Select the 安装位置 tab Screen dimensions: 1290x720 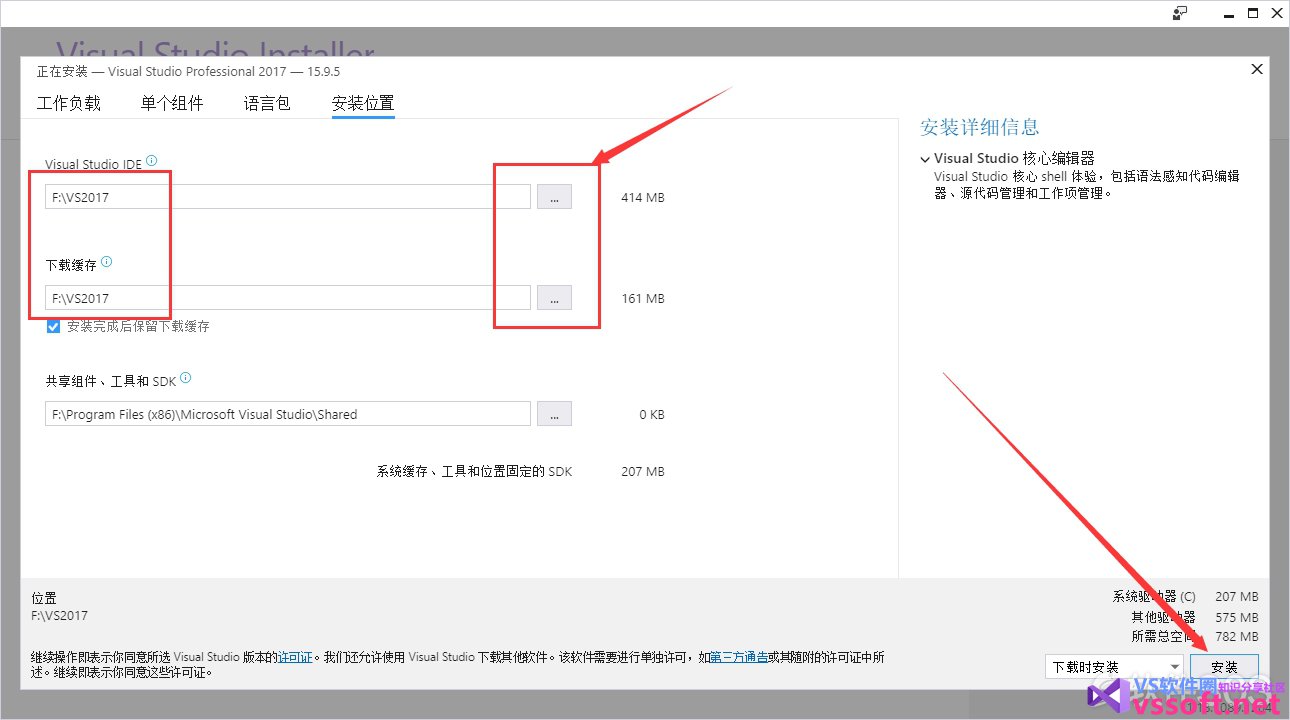[363, 103]
